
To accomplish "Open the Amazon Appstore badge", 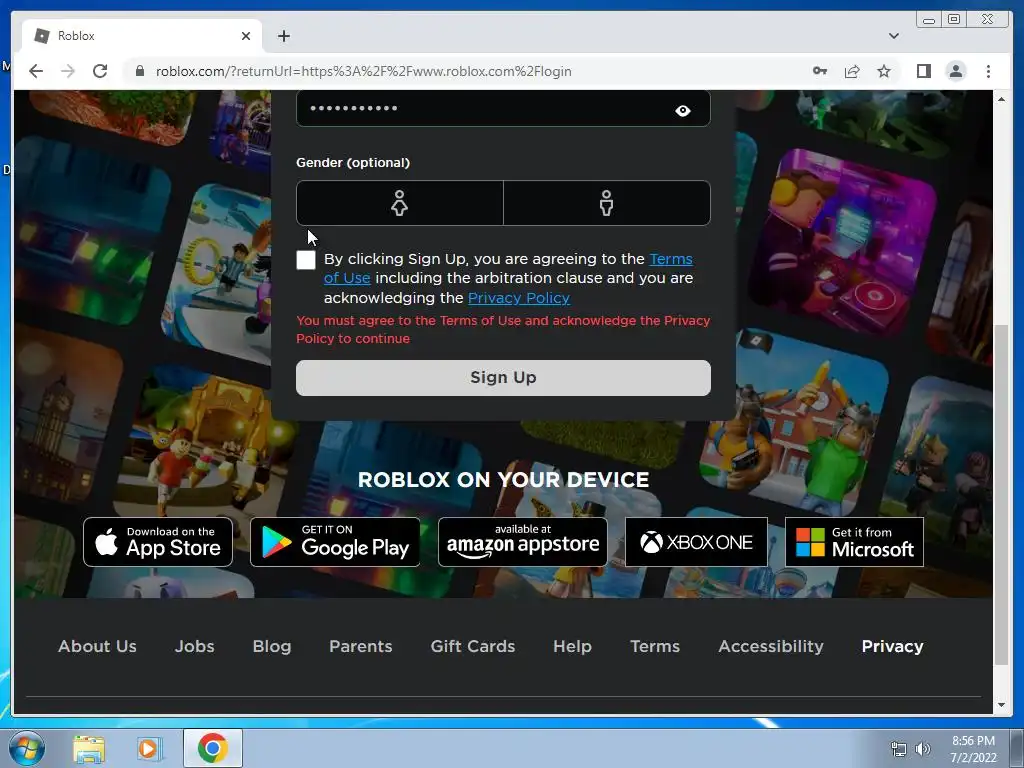I will pos(522,542).
